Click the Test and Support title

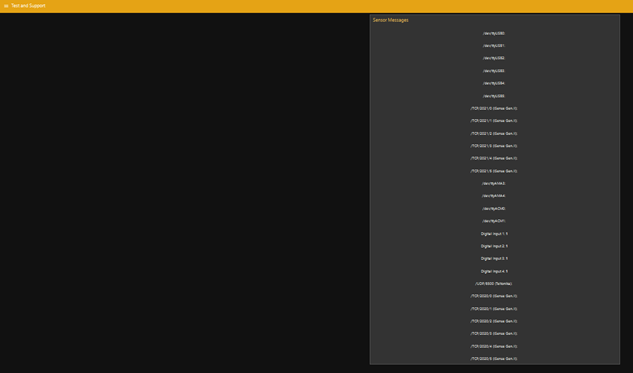point(28,6)
